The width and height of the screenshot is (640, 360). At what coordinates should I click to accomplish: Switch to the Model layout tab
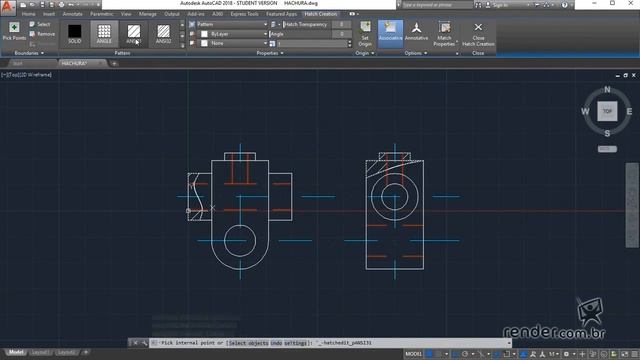pos(16,352)
